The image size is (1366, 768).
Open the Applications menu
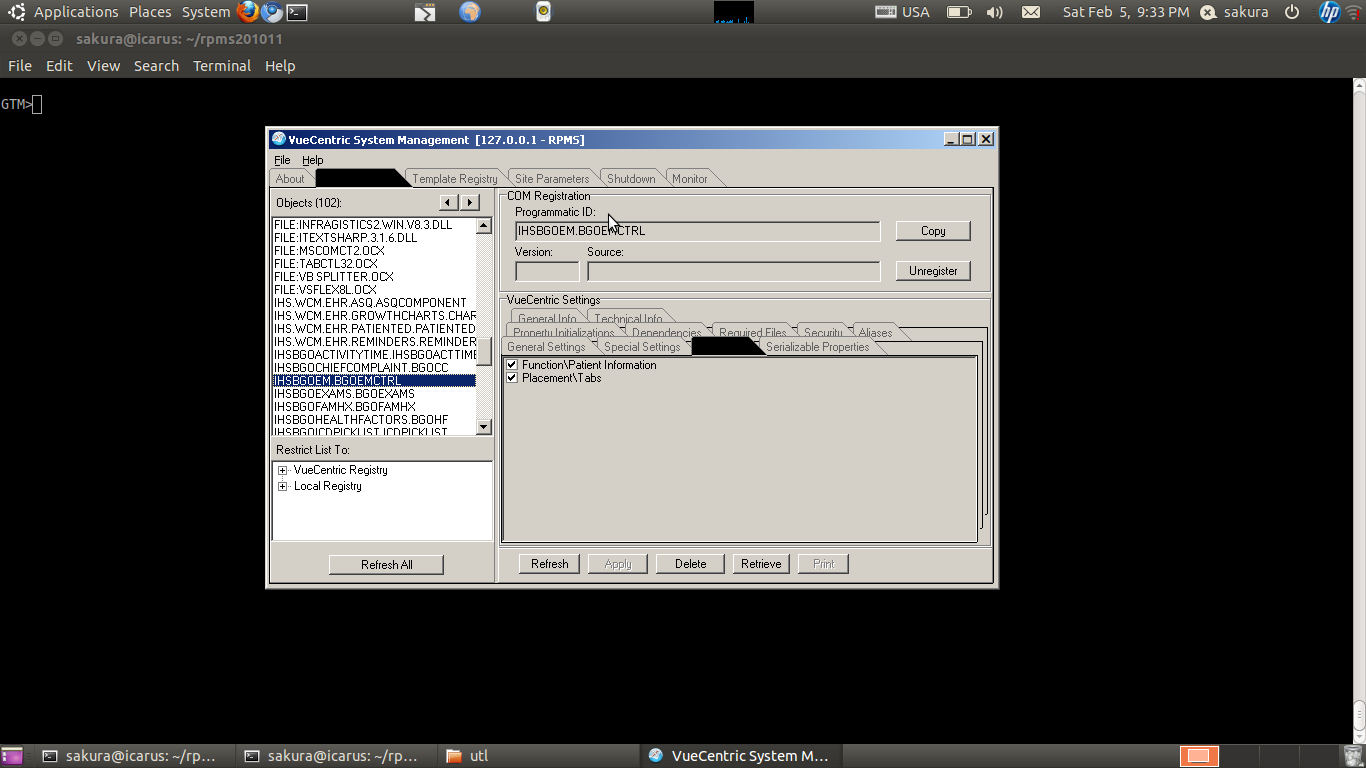(76, 12)
